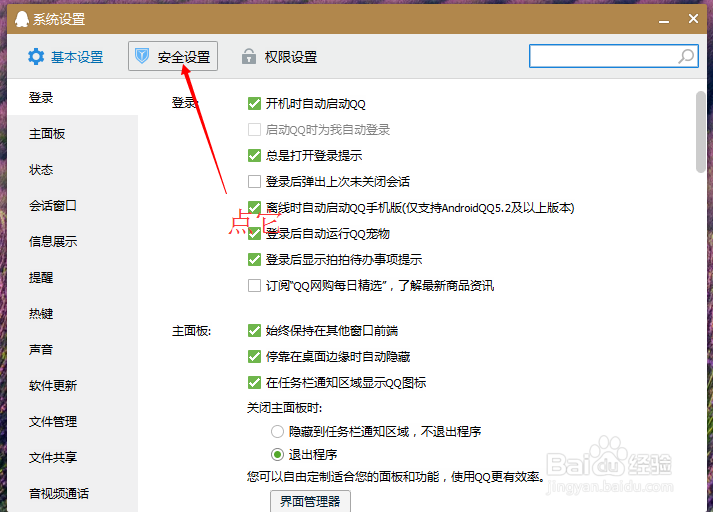This screenshot has height=512, width=713.
Task: Toggle 停靠在桌面边缘时自动隐藏
Action: [254, 356]
